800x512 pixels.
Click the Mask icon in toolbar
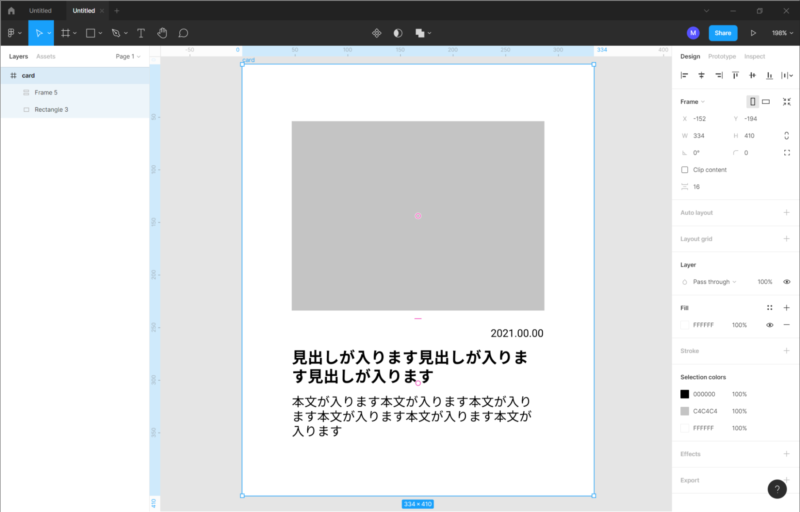click(398, 33)
